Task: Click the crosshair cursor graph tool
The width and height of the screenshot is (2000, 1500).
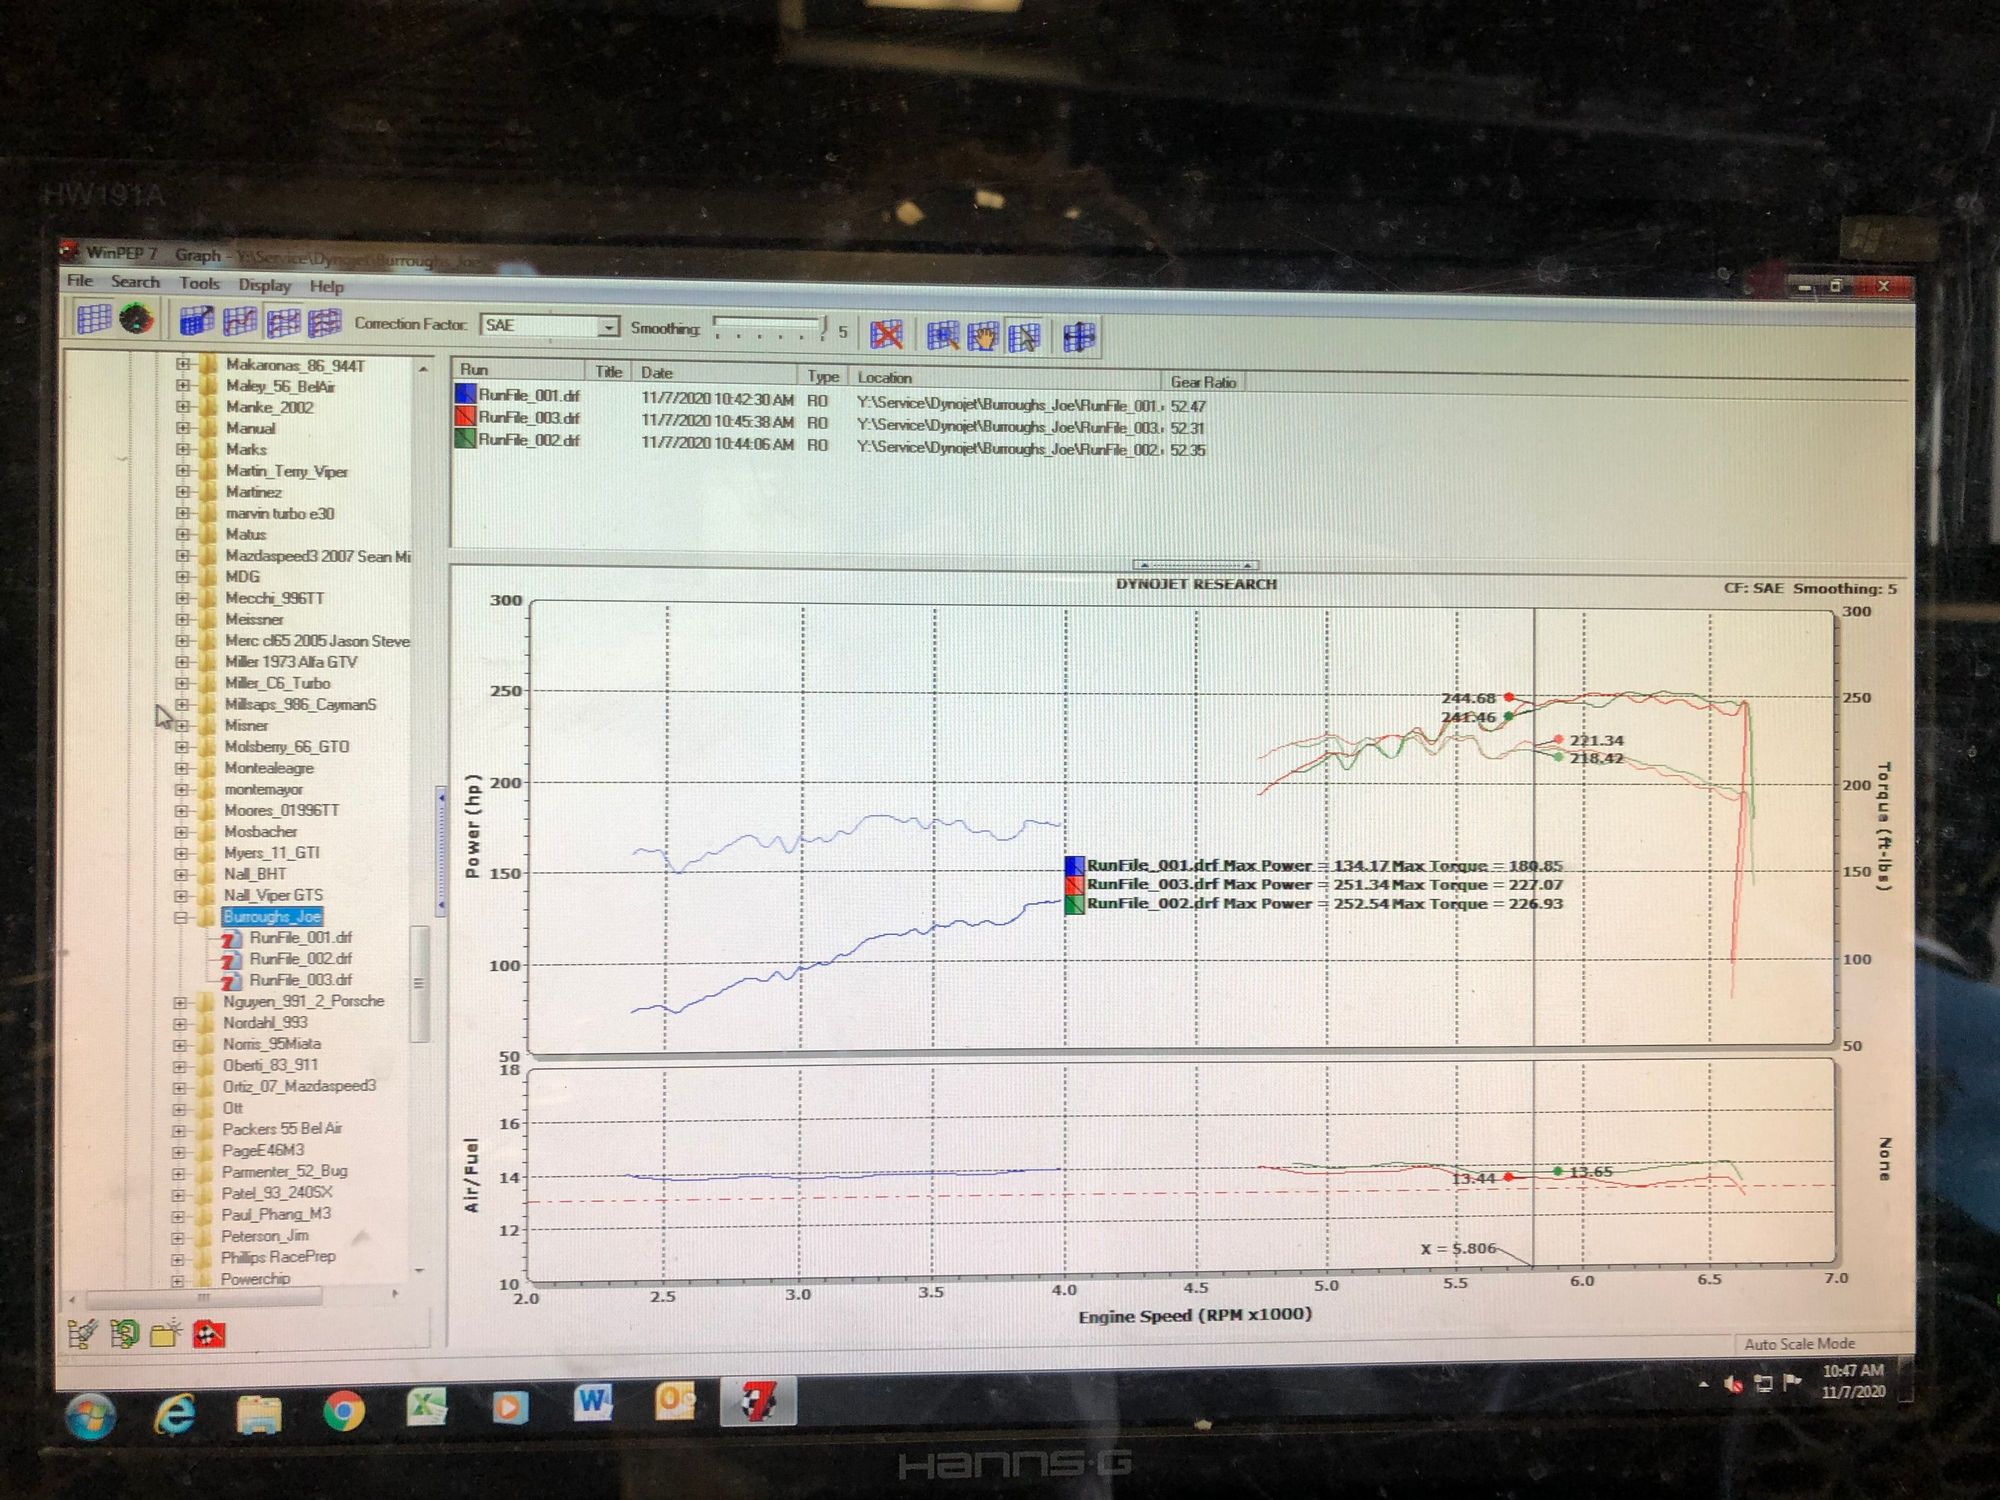Action: click(x=1079, y=338)
